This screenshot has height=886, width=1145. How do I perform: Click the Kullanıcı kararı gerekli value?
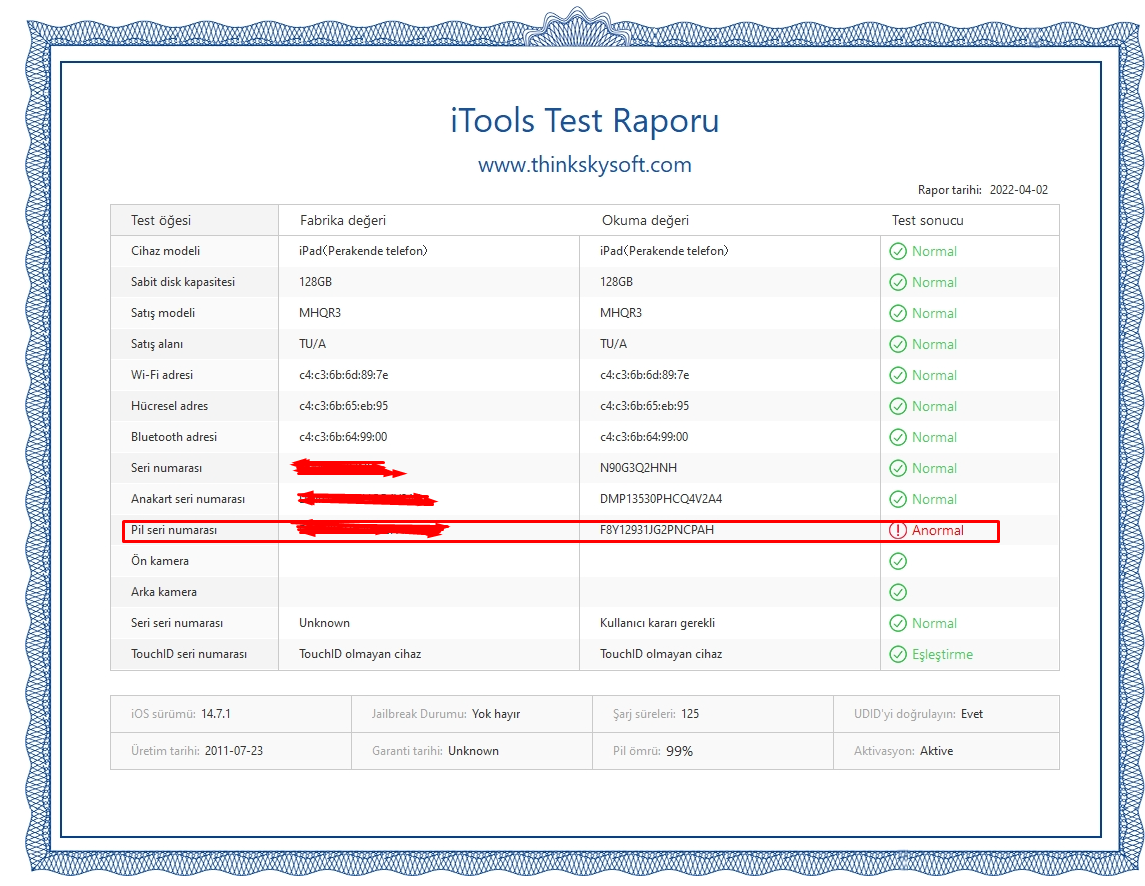coord(657,623)
